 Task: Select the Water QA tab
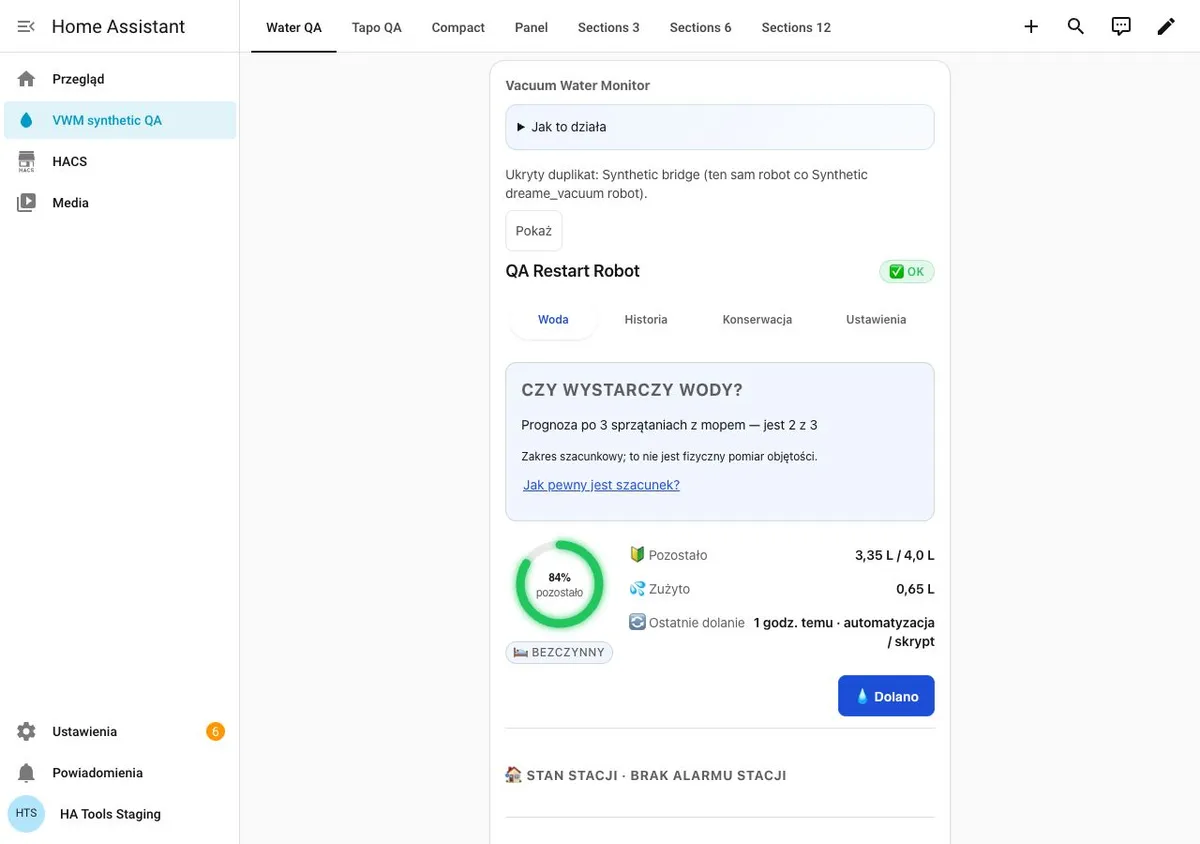coord(294,27)
